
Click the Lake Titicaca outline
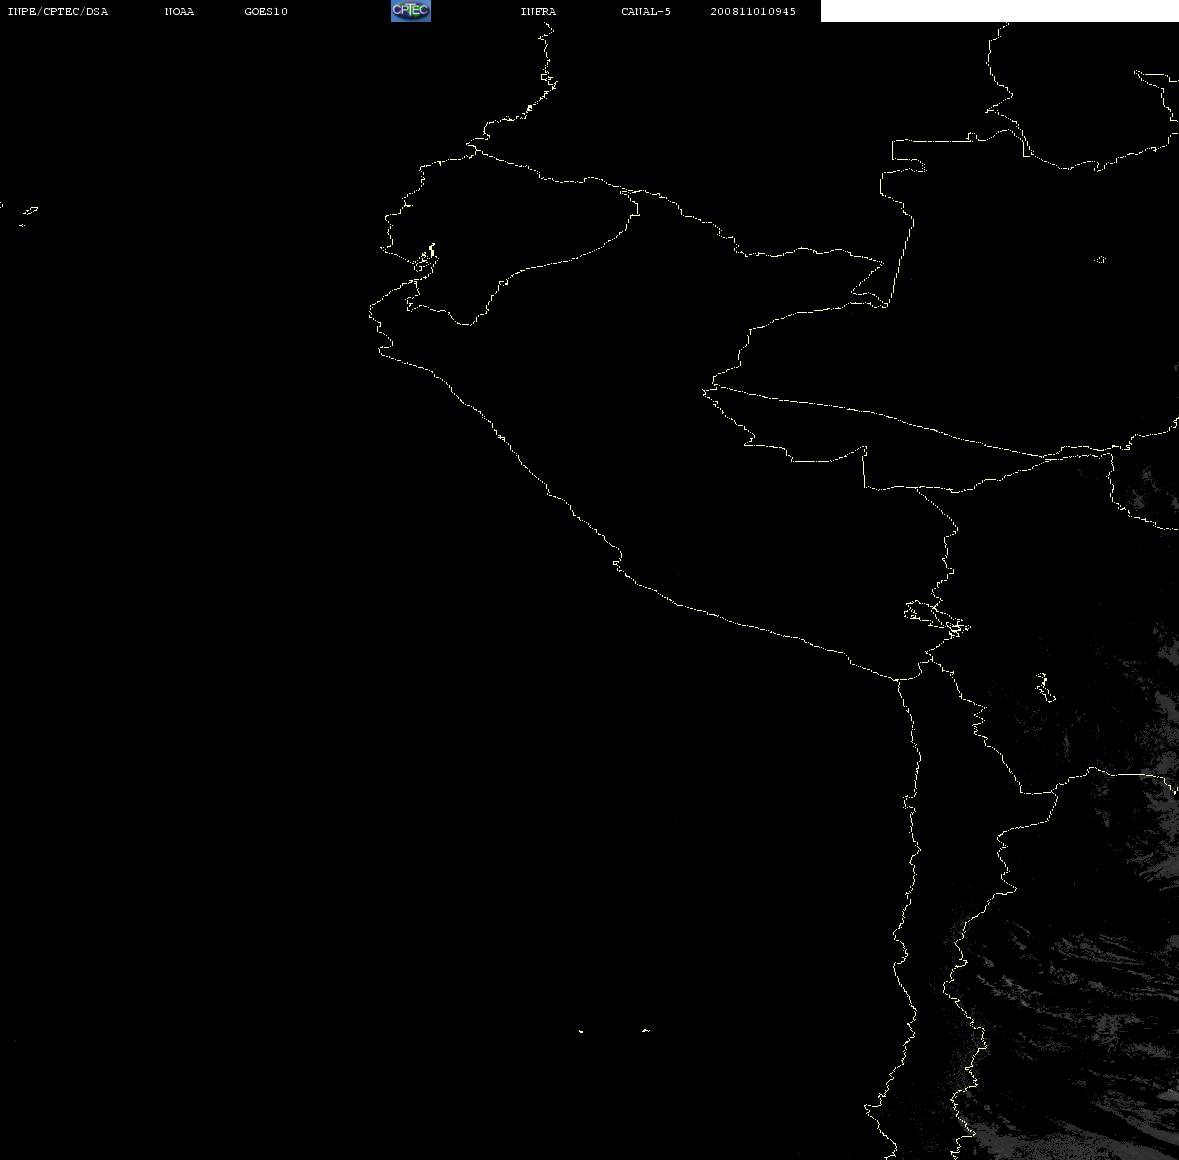tap(937, 619)
